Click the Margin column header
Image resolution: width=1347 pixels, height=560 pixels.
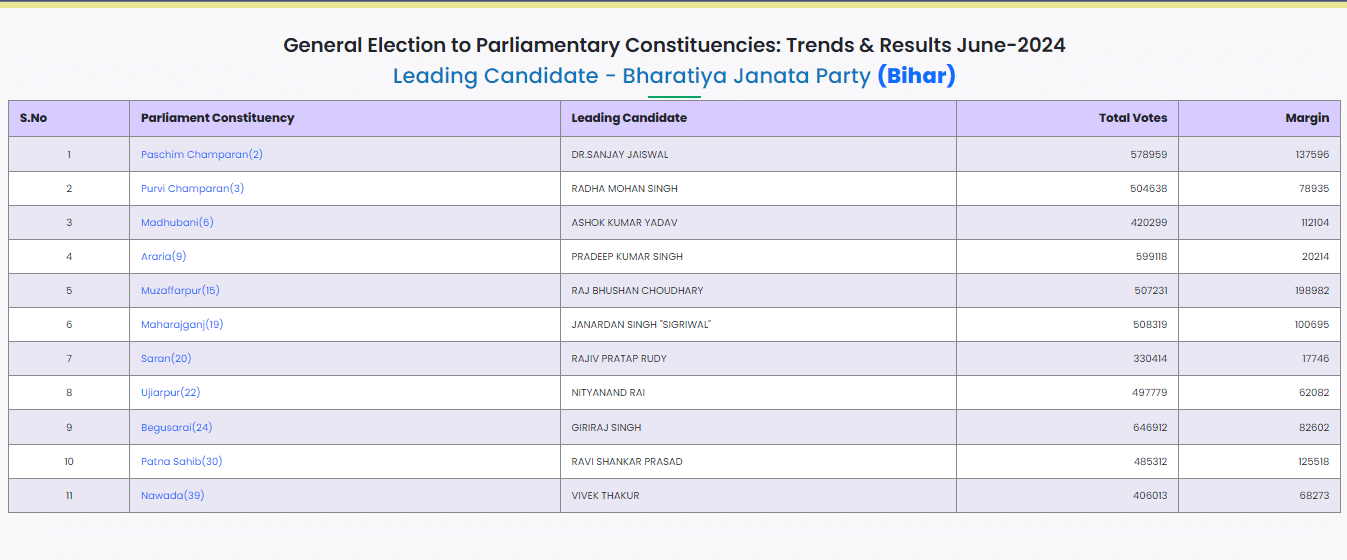click(x=1307, y=118)
